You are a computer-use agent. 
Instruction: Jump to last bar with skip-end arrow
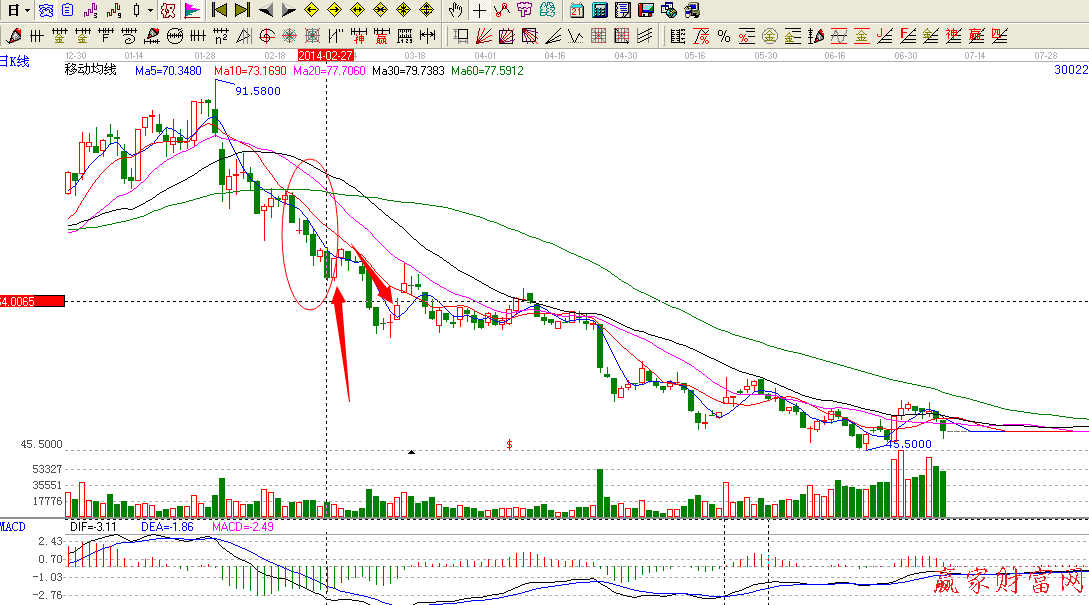click(242, 11)
